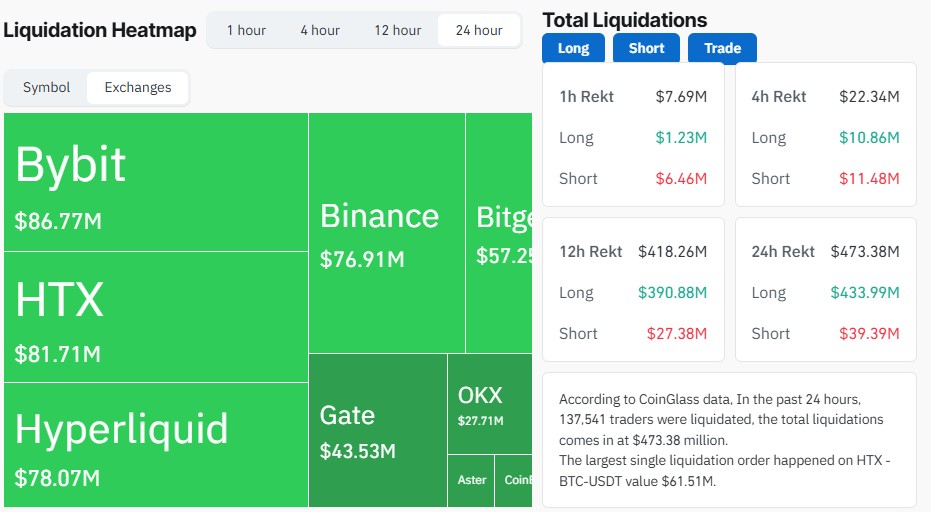The width and height of the screenshot is (931, 512).
Task: Open the OKX $27.71M heatmap tile
Action: (x=489, y=404)
